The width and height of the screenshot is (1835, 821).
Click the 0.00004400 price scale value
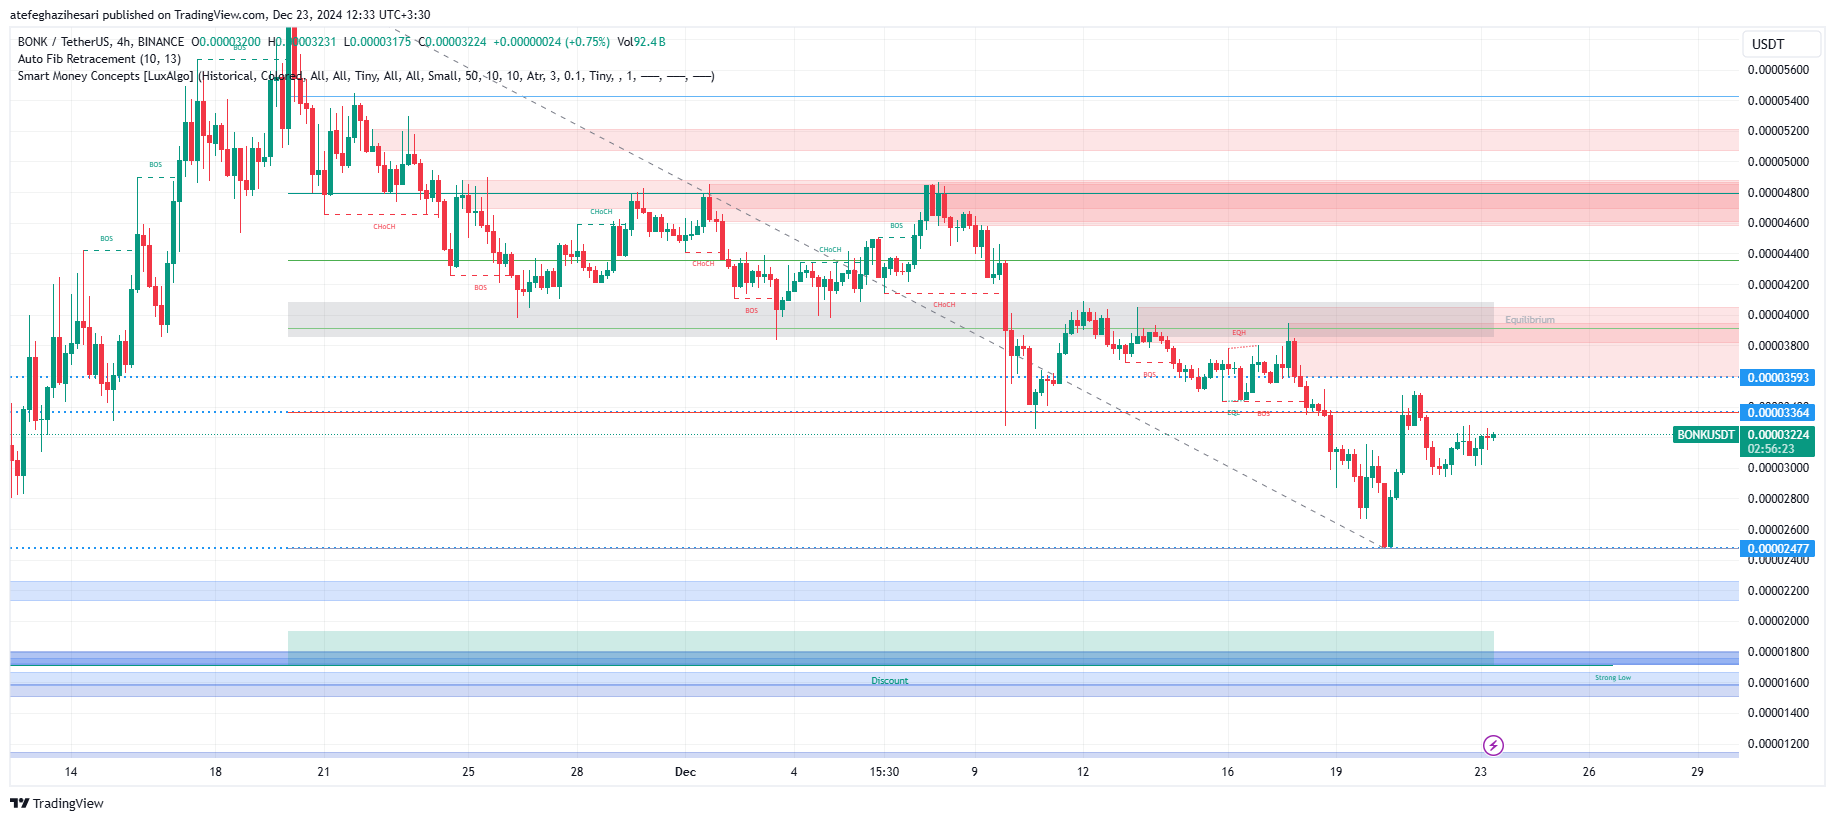tap(1778, 254)
